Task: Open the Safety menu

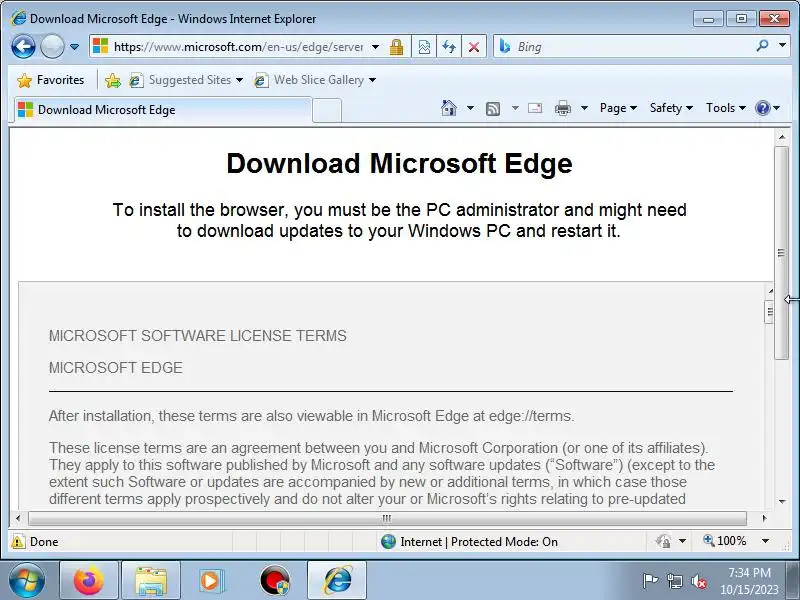Action: point(671,108)
